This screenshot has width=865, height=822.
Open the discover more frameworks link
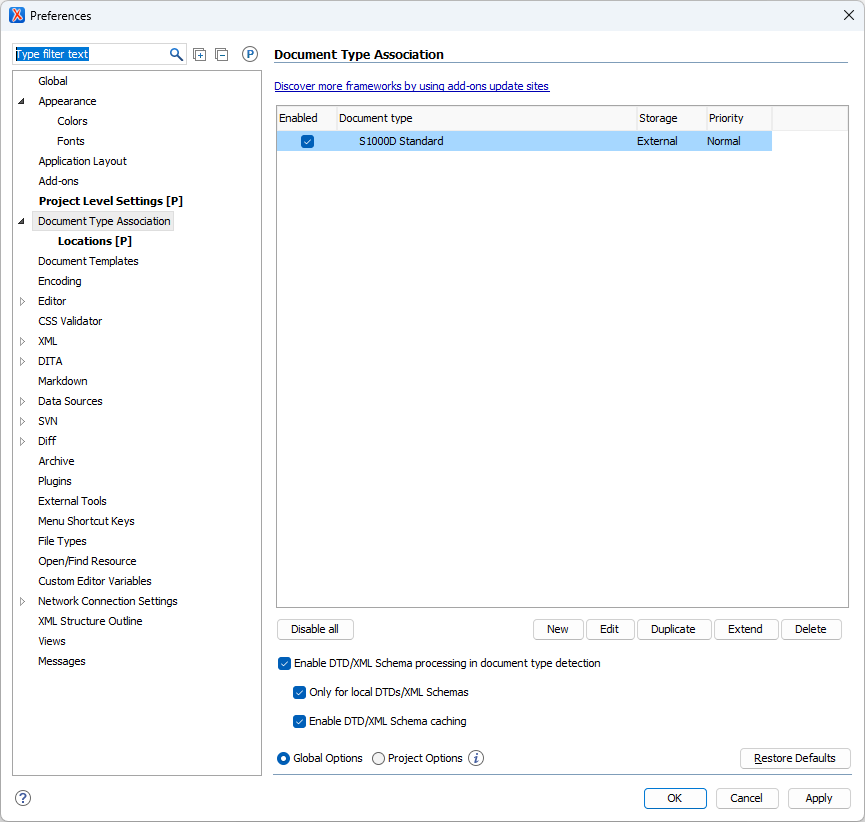pyautogui.click(x=411, y=86)
